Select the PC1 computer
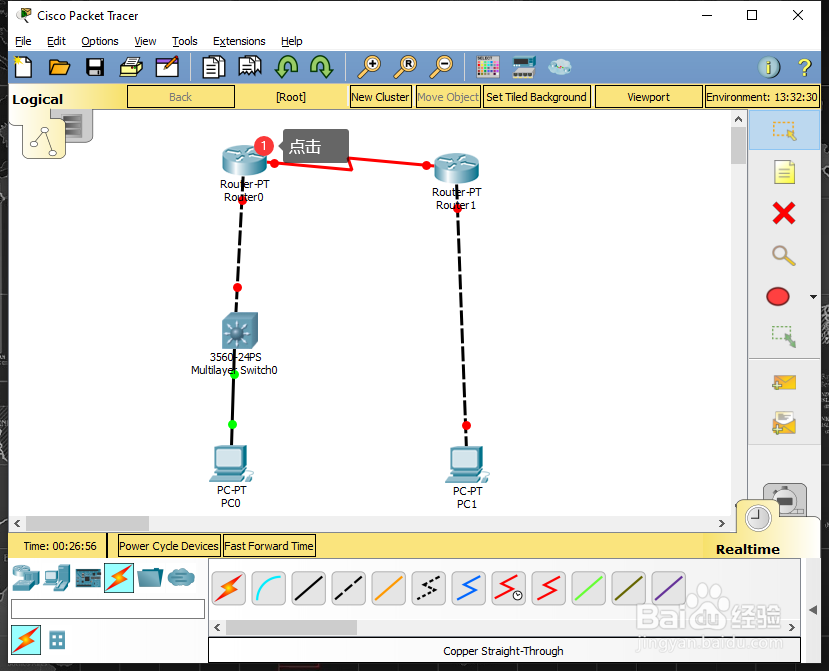Viewport: 829px width, 671px height. point(467,464)
